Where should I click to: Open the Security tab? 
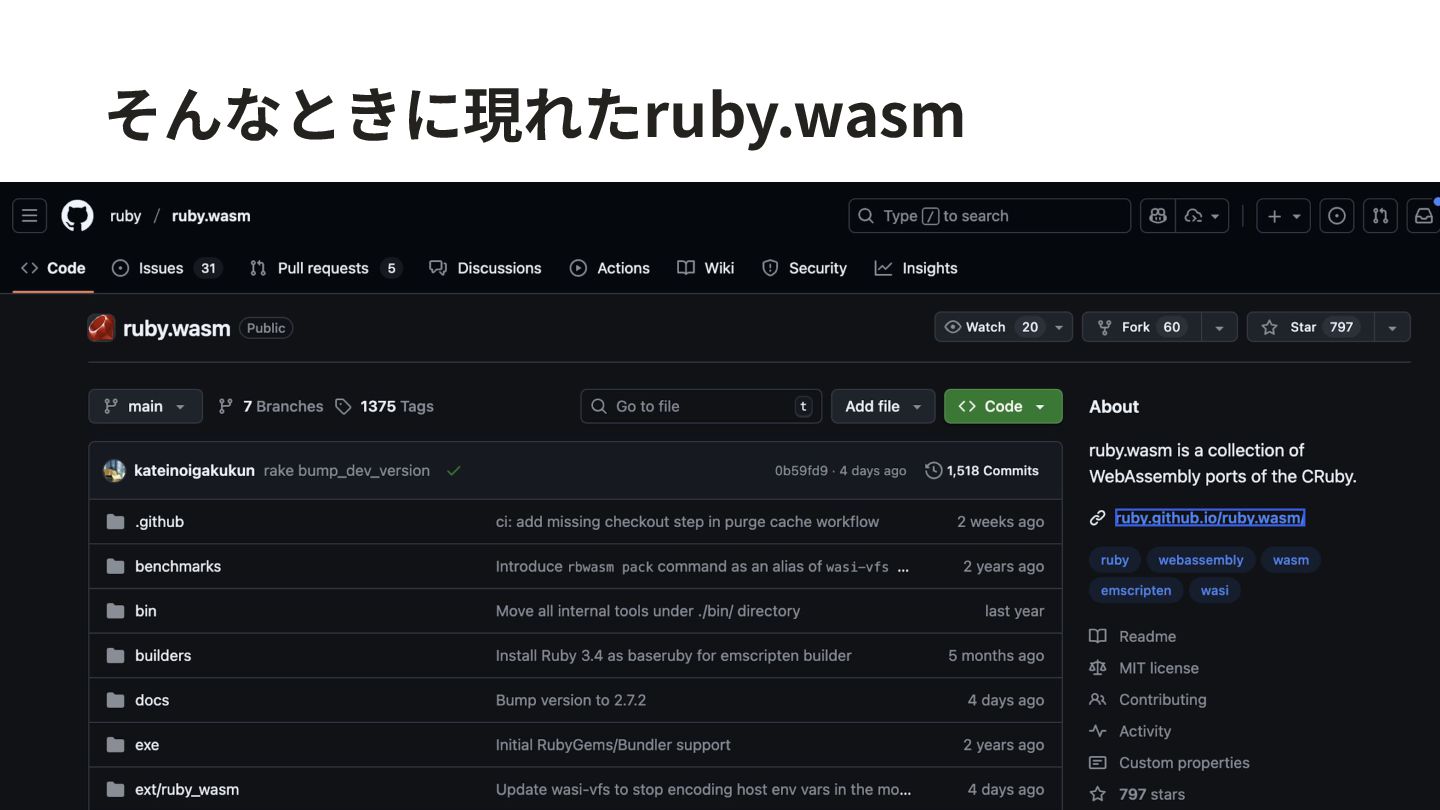(804, 268)
